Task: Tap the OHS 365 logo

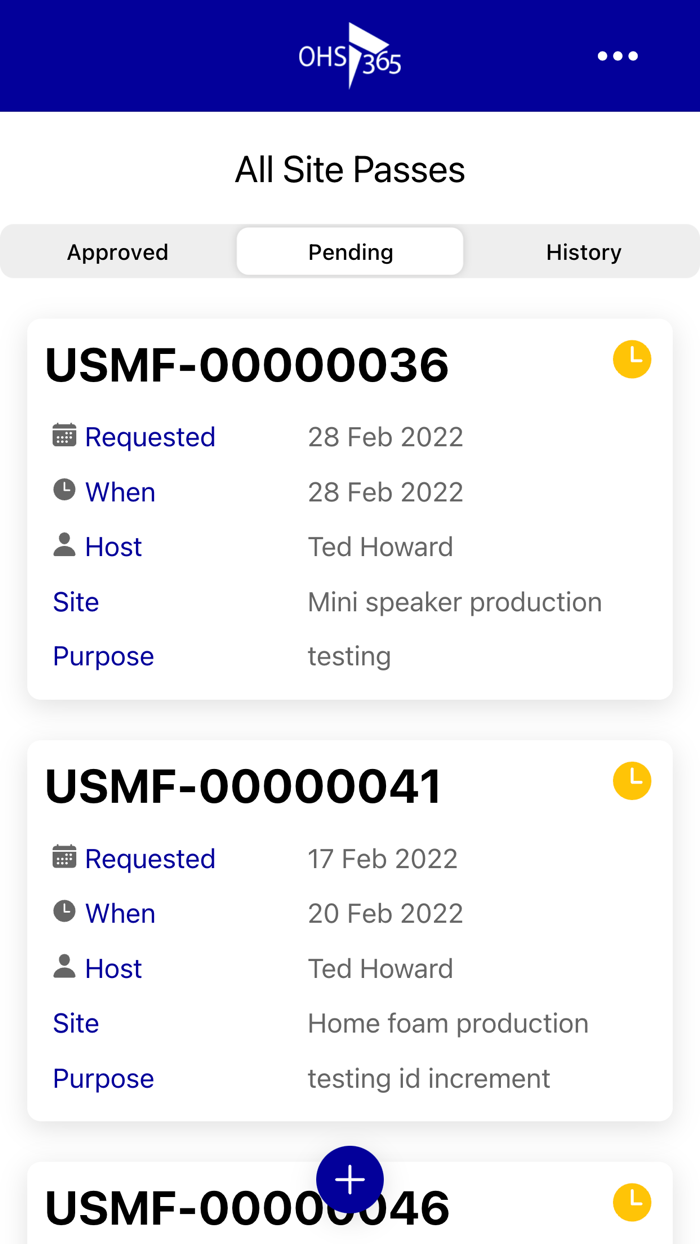Action: (x=350, y=56)
